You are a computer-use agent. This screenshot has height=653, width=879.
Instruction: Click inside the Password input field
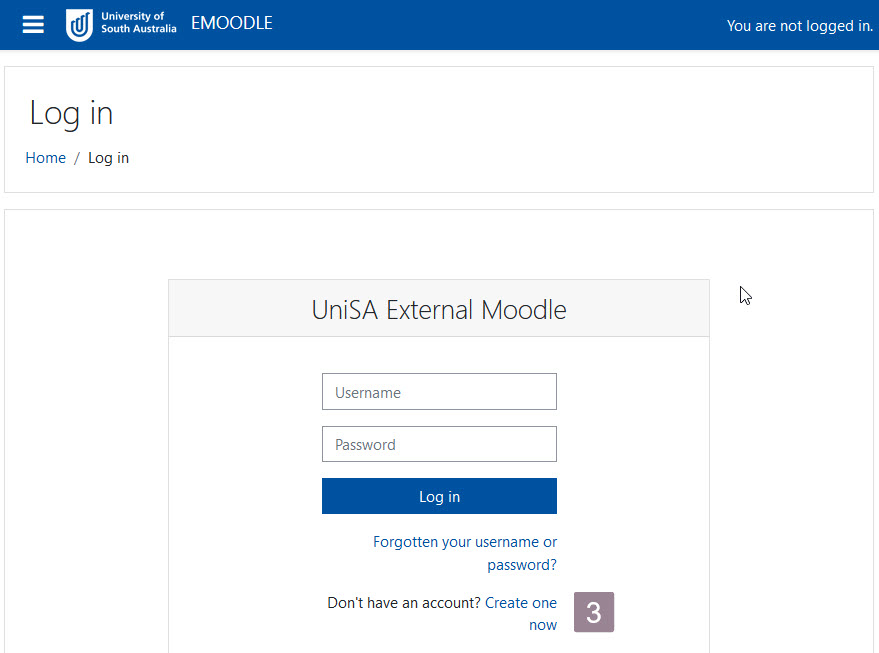(439, 443)
